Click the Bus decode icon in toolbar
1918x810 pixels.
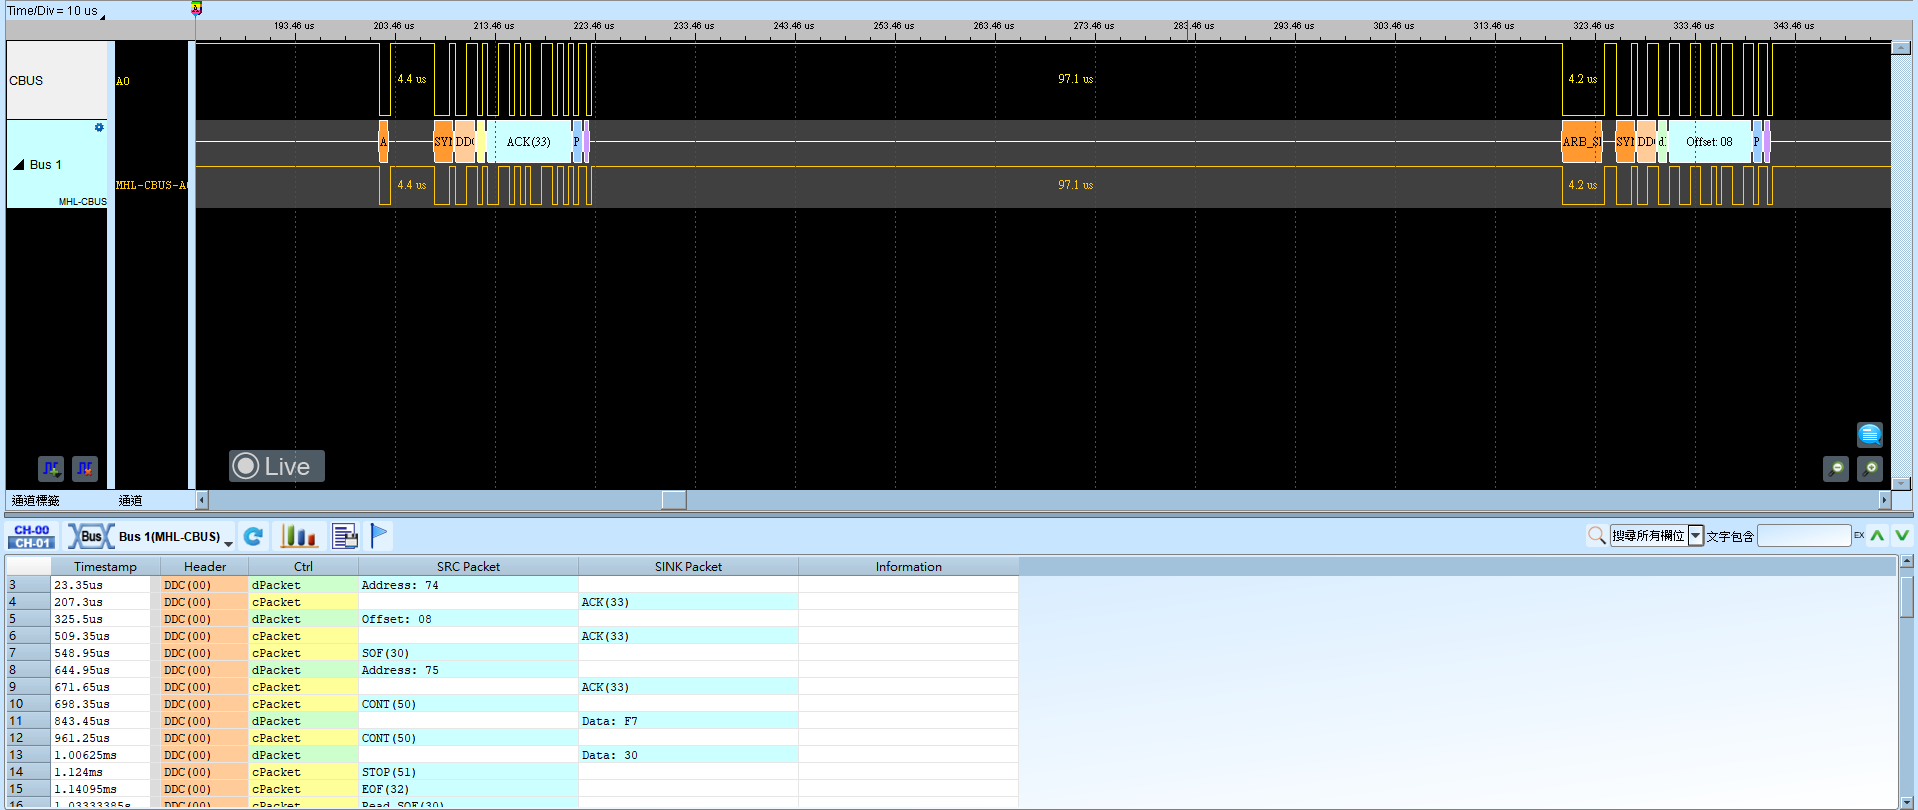pyautogui.click(x=90, y=537)
